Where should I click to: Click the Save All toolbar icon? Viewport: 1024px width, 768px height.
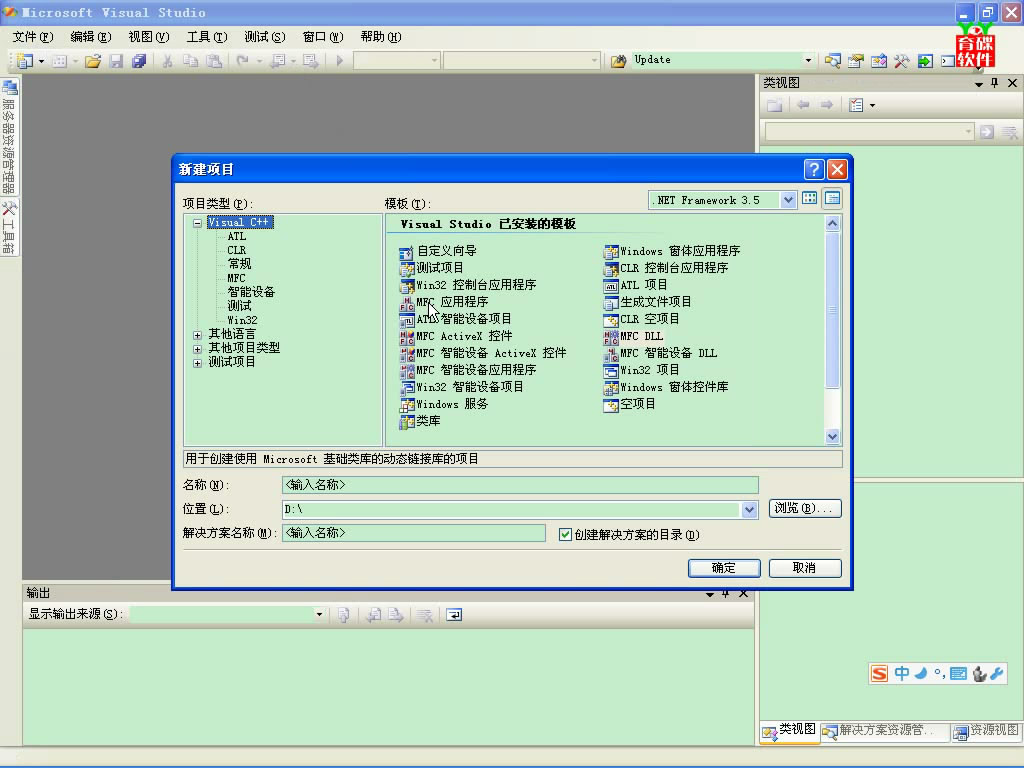click(x=139, y=61)
